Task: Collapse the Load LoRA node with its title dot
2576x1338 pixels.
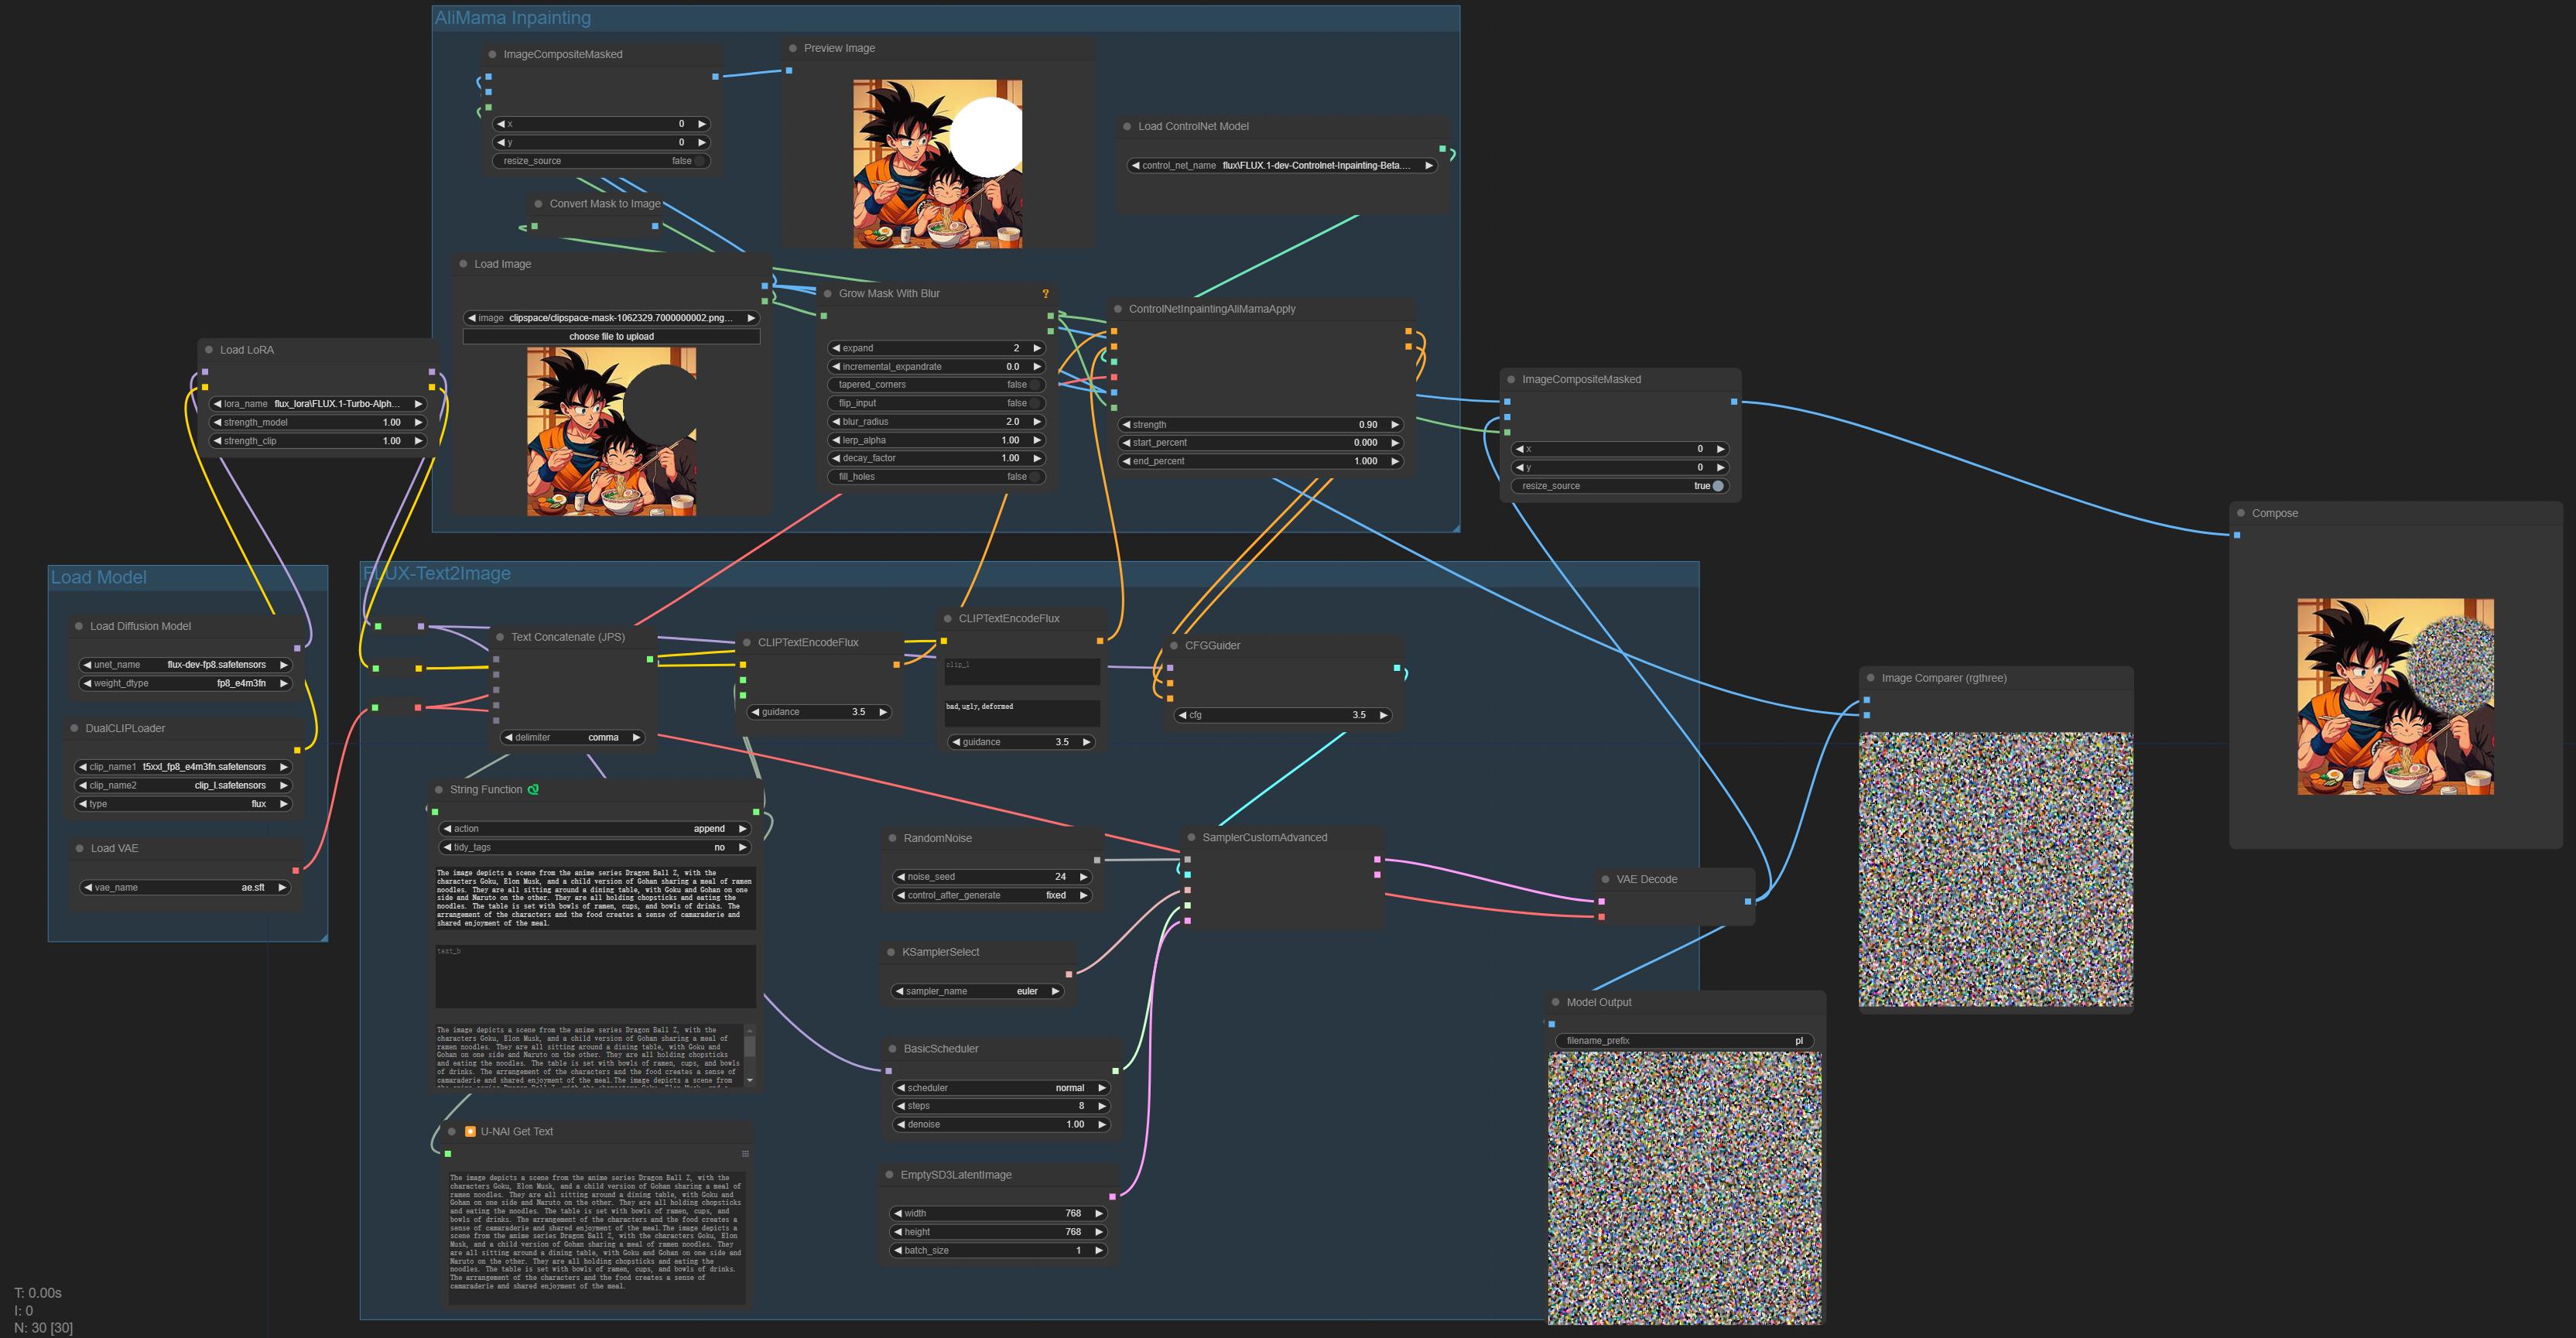Action: click(x=209, y=349)
